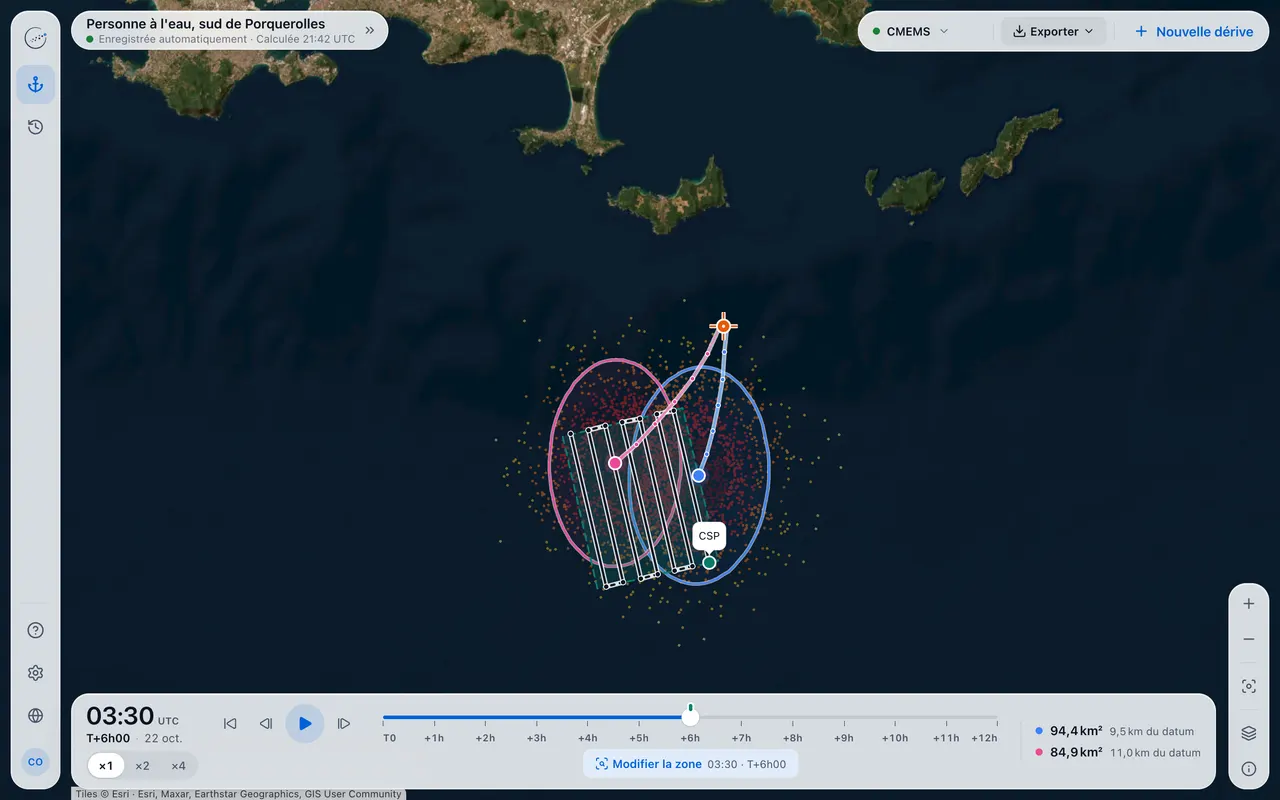This screenshot has height=800, width=1280.
Task: Click the CSP marker label on map
Action: click(709, 536)
